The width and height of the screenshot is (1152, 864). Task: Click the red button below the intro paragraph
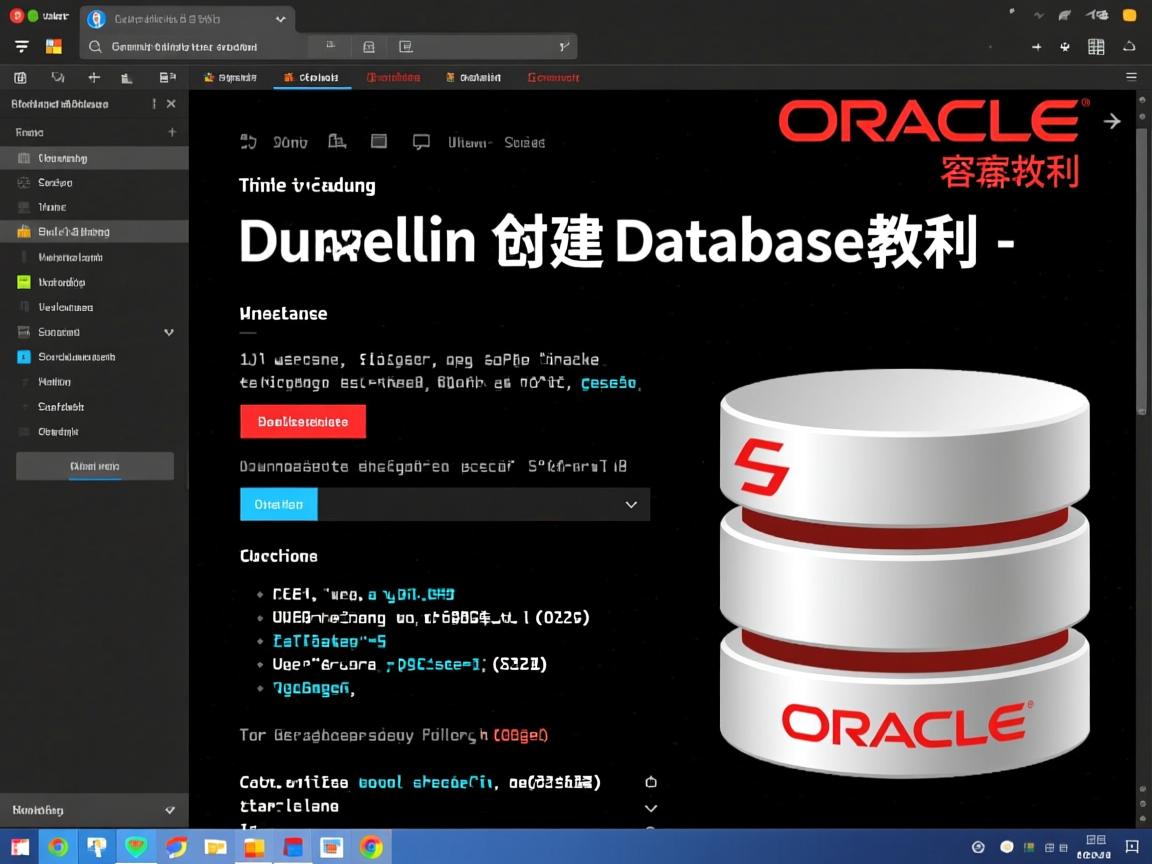(x=303, y=422)
